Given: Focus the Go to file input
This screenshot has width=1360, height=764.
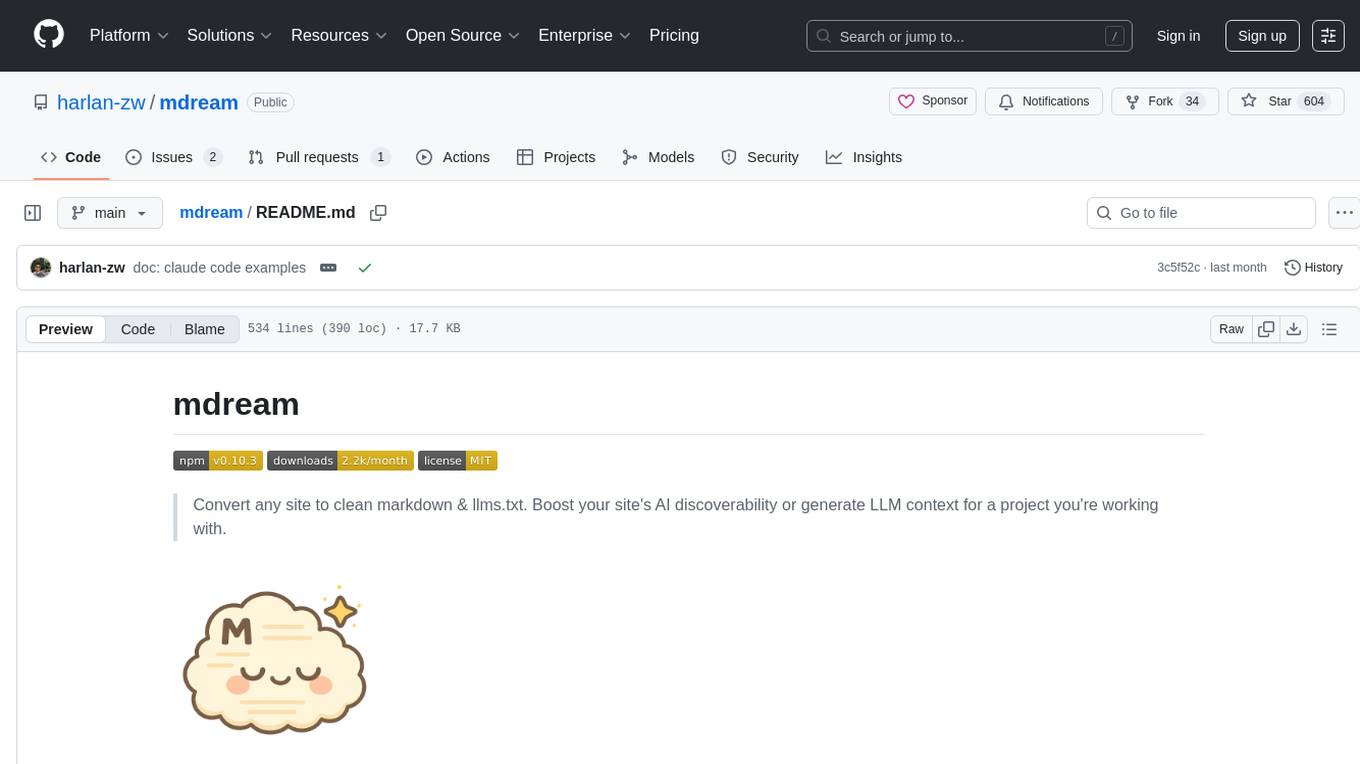Looking at the screenshot, I should click(x=1201, y=213).
